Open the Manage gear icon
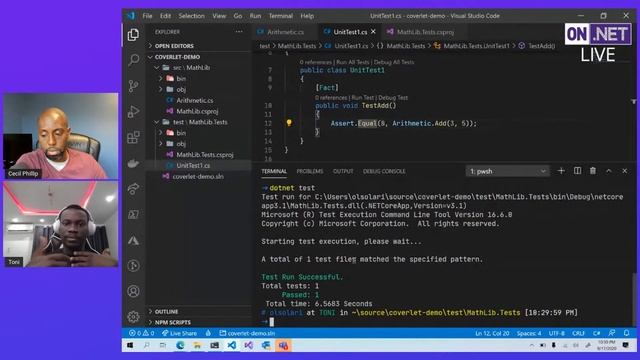 (x=133, y=316)
